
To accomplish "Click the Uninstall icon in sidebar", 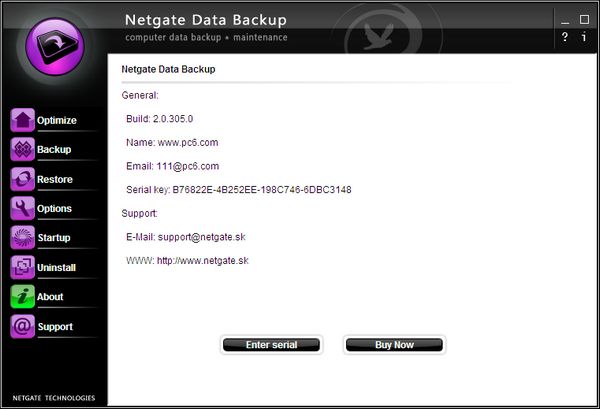I will (x=22, y=267).
